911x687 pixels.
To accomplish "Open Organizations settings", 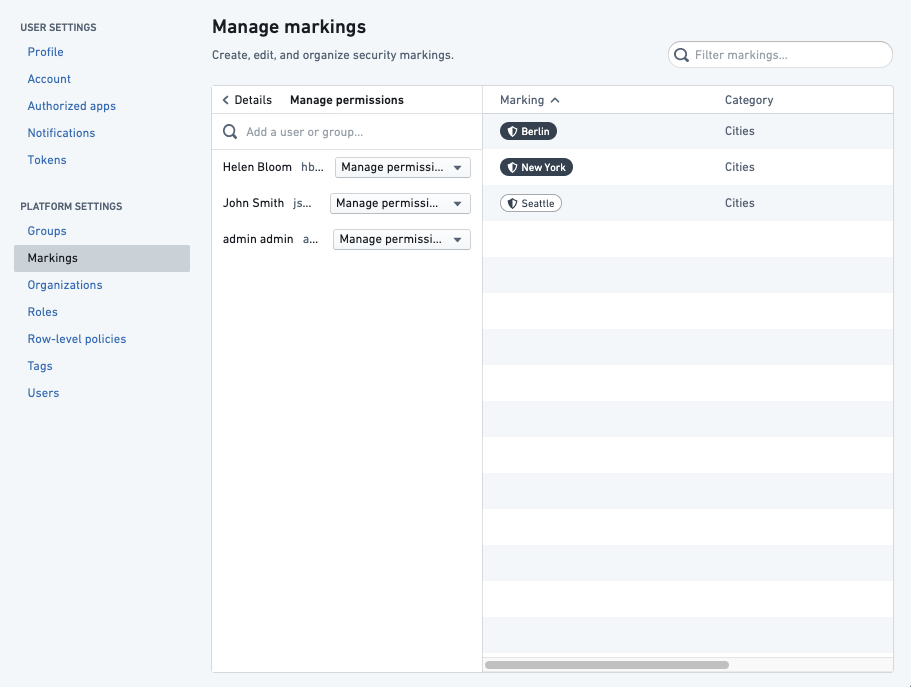I will pos(64,285).
